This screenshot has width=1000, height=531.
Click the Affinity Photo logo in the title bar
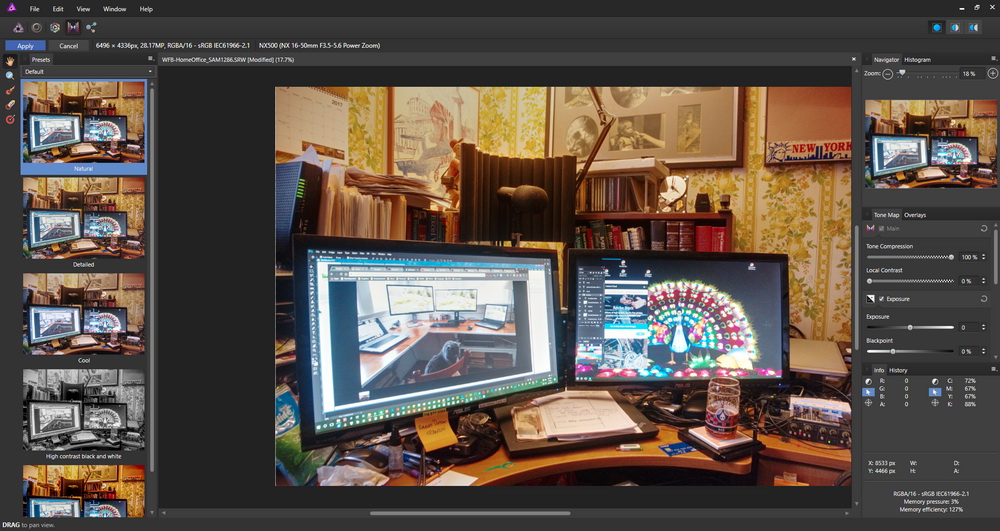tap(11, 8)
